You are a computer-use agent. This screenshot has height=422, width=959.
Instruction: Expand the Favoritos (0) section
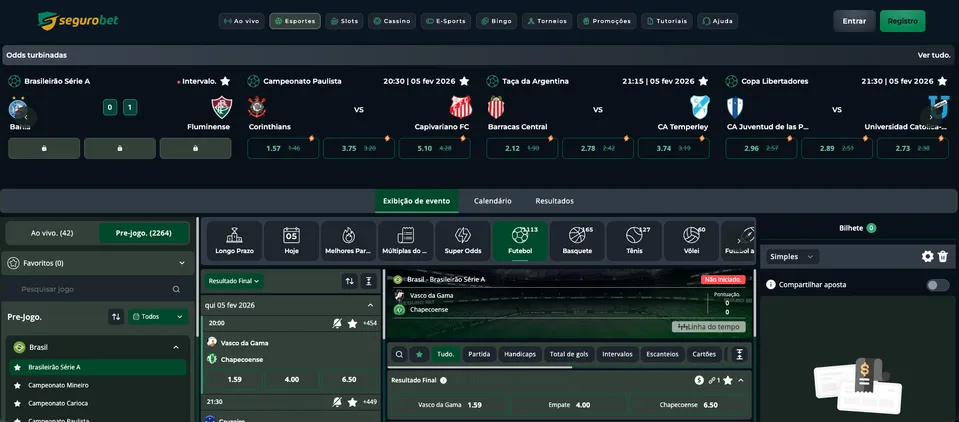point(98,263)
